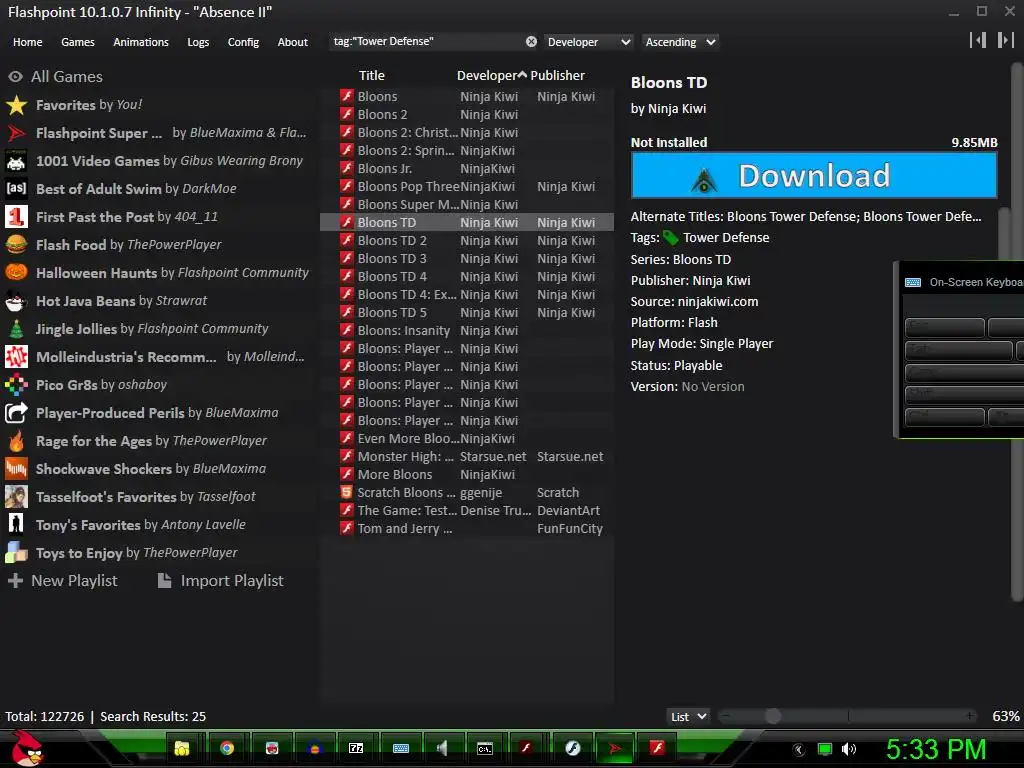Open the Toys to Enjoy blocks icon
Image resolution: width=1024 pixels, height=768 pixels.
pyautogui.click(x=16, y=553)
